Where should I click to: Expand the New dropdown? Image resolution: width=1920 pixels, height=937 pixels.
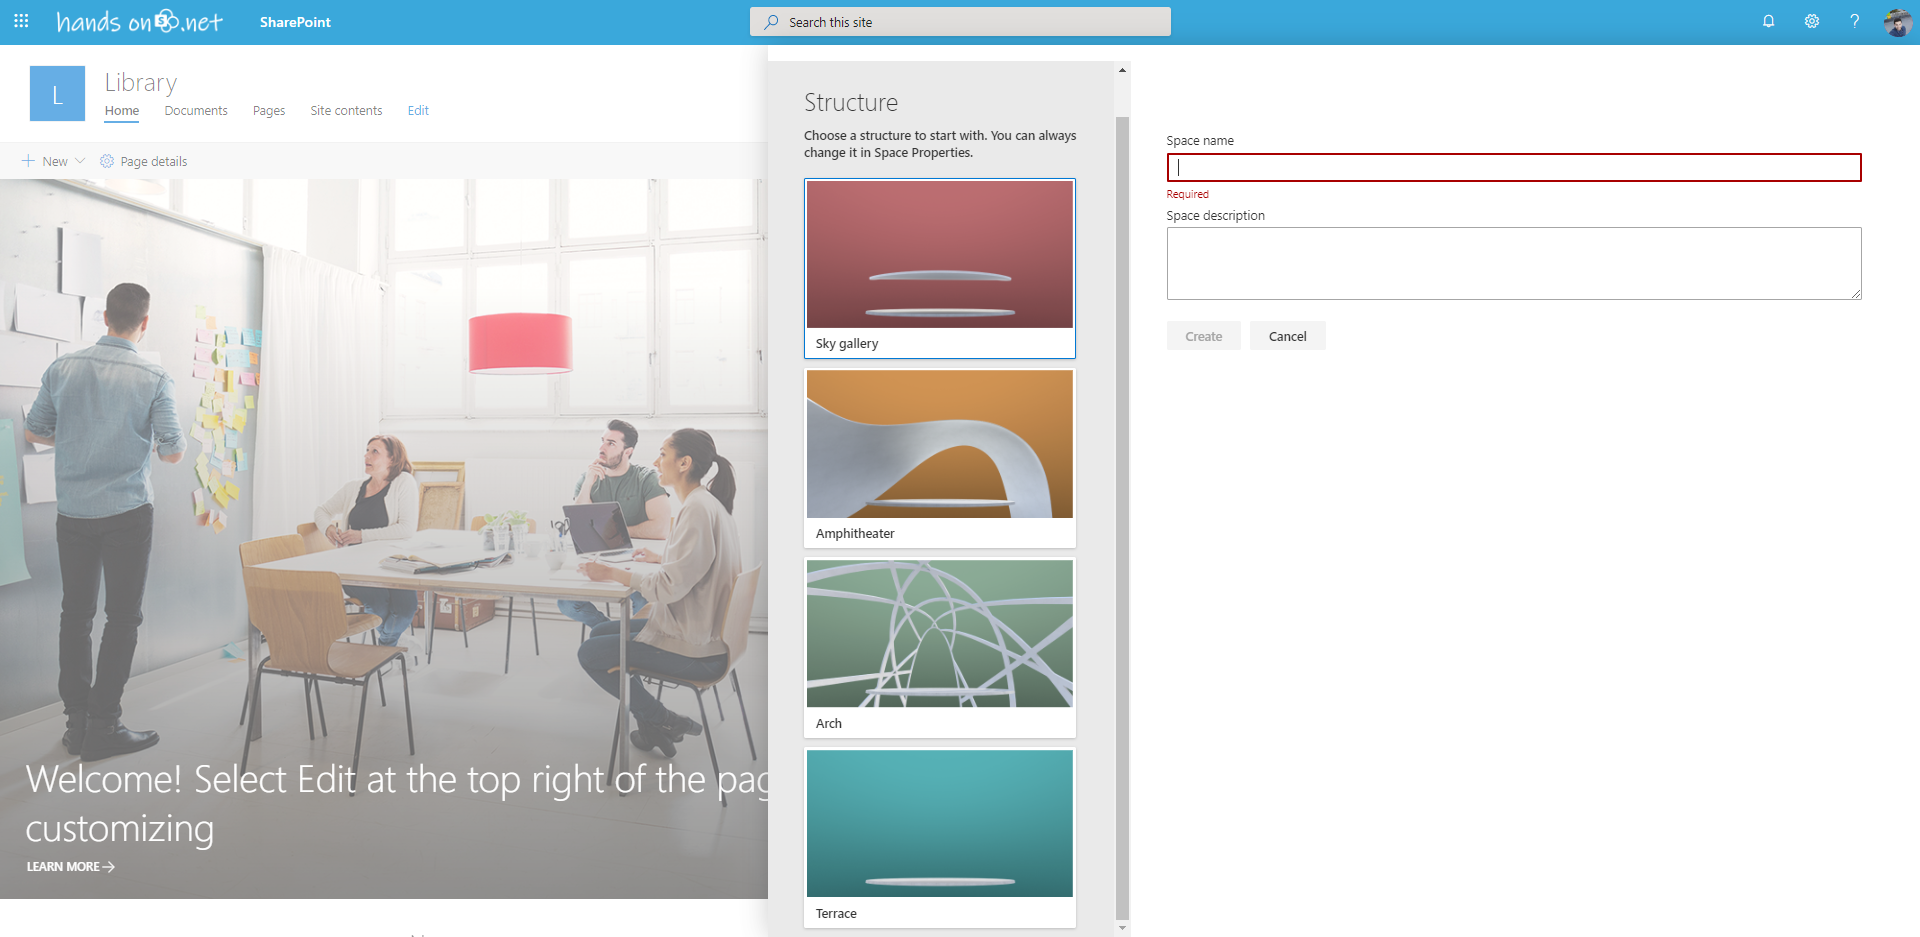pos(52,161)
